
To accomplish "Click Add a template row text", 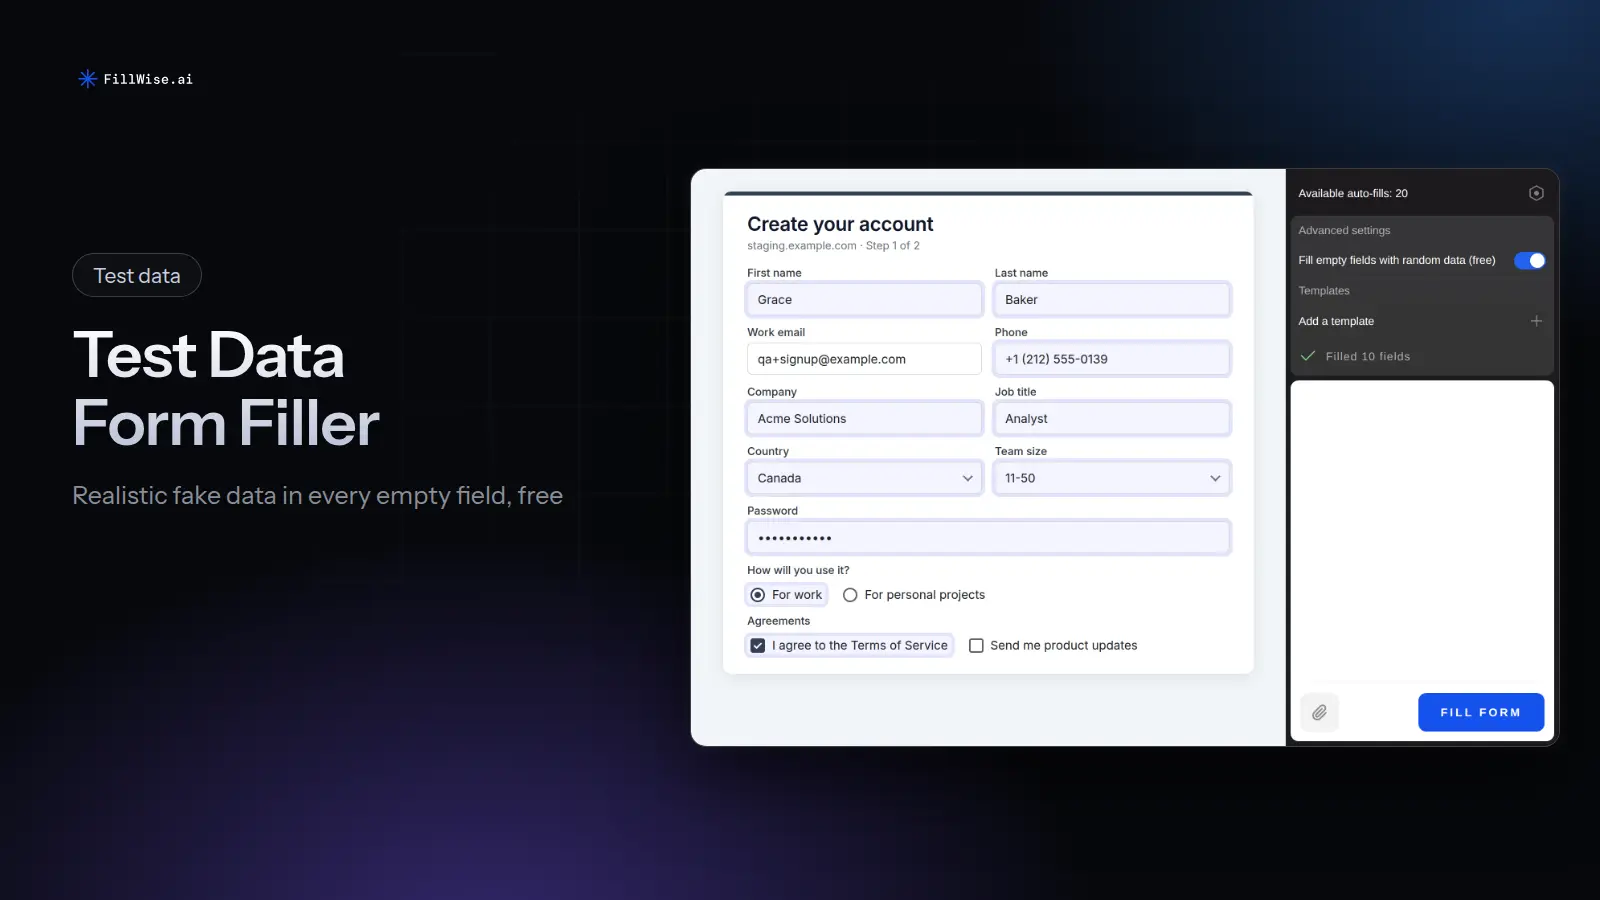I will [1336, 321].
